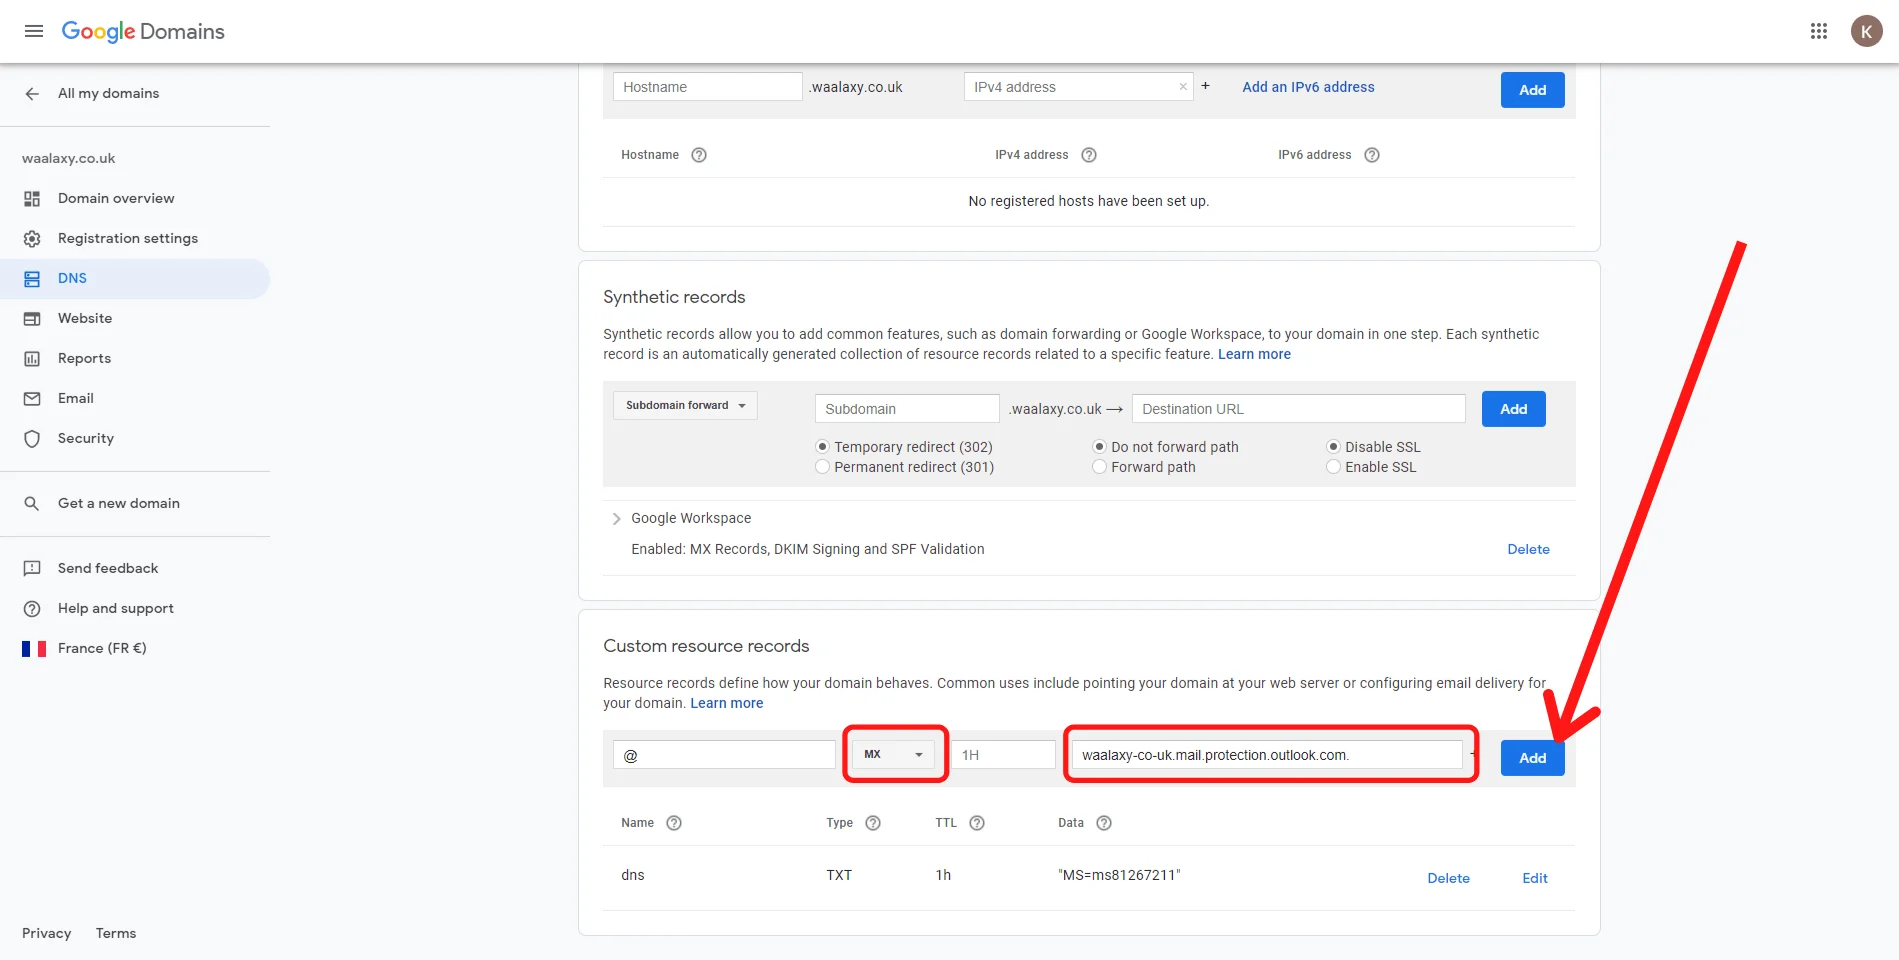Screen dimensions: 1899x960
Task: Open help icon next to Name column
Action: (x=674, y=823)
